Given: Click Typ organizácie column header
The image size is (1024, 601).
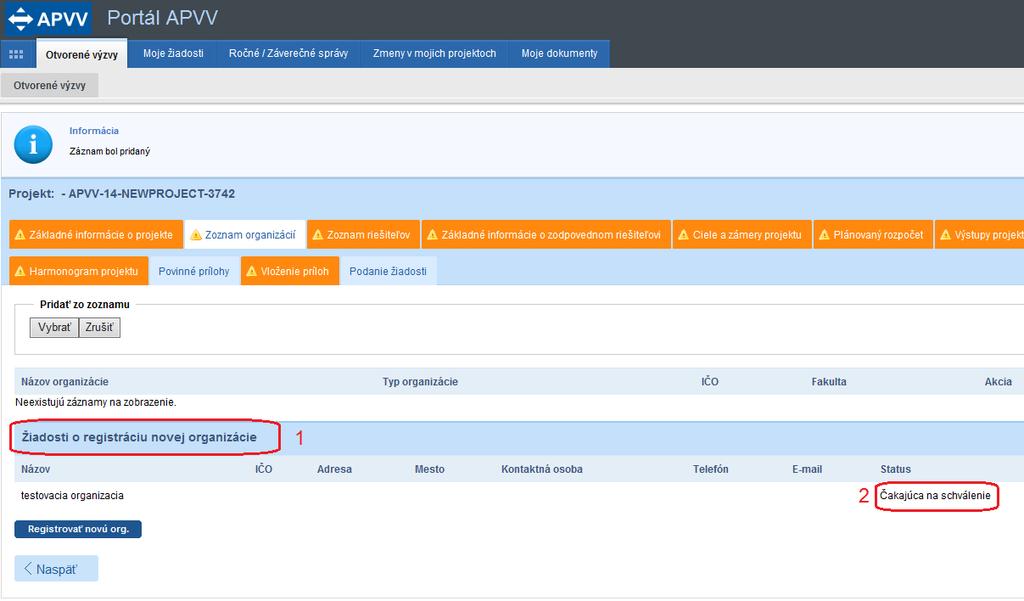Looking at the screenshot, I should click(420, 382).
